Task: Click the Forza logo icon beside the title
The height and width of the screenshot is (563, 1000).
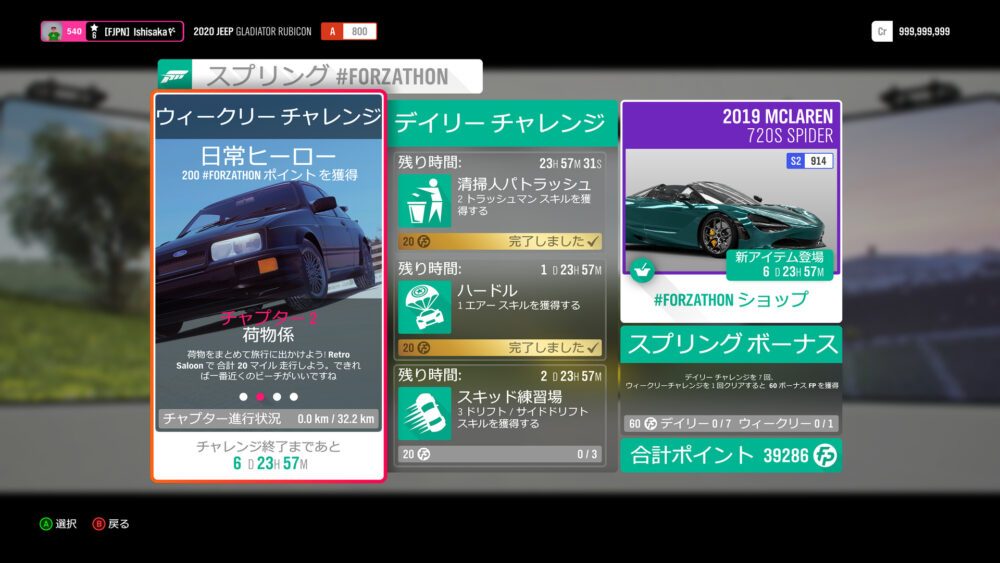Action: (175, 76)
